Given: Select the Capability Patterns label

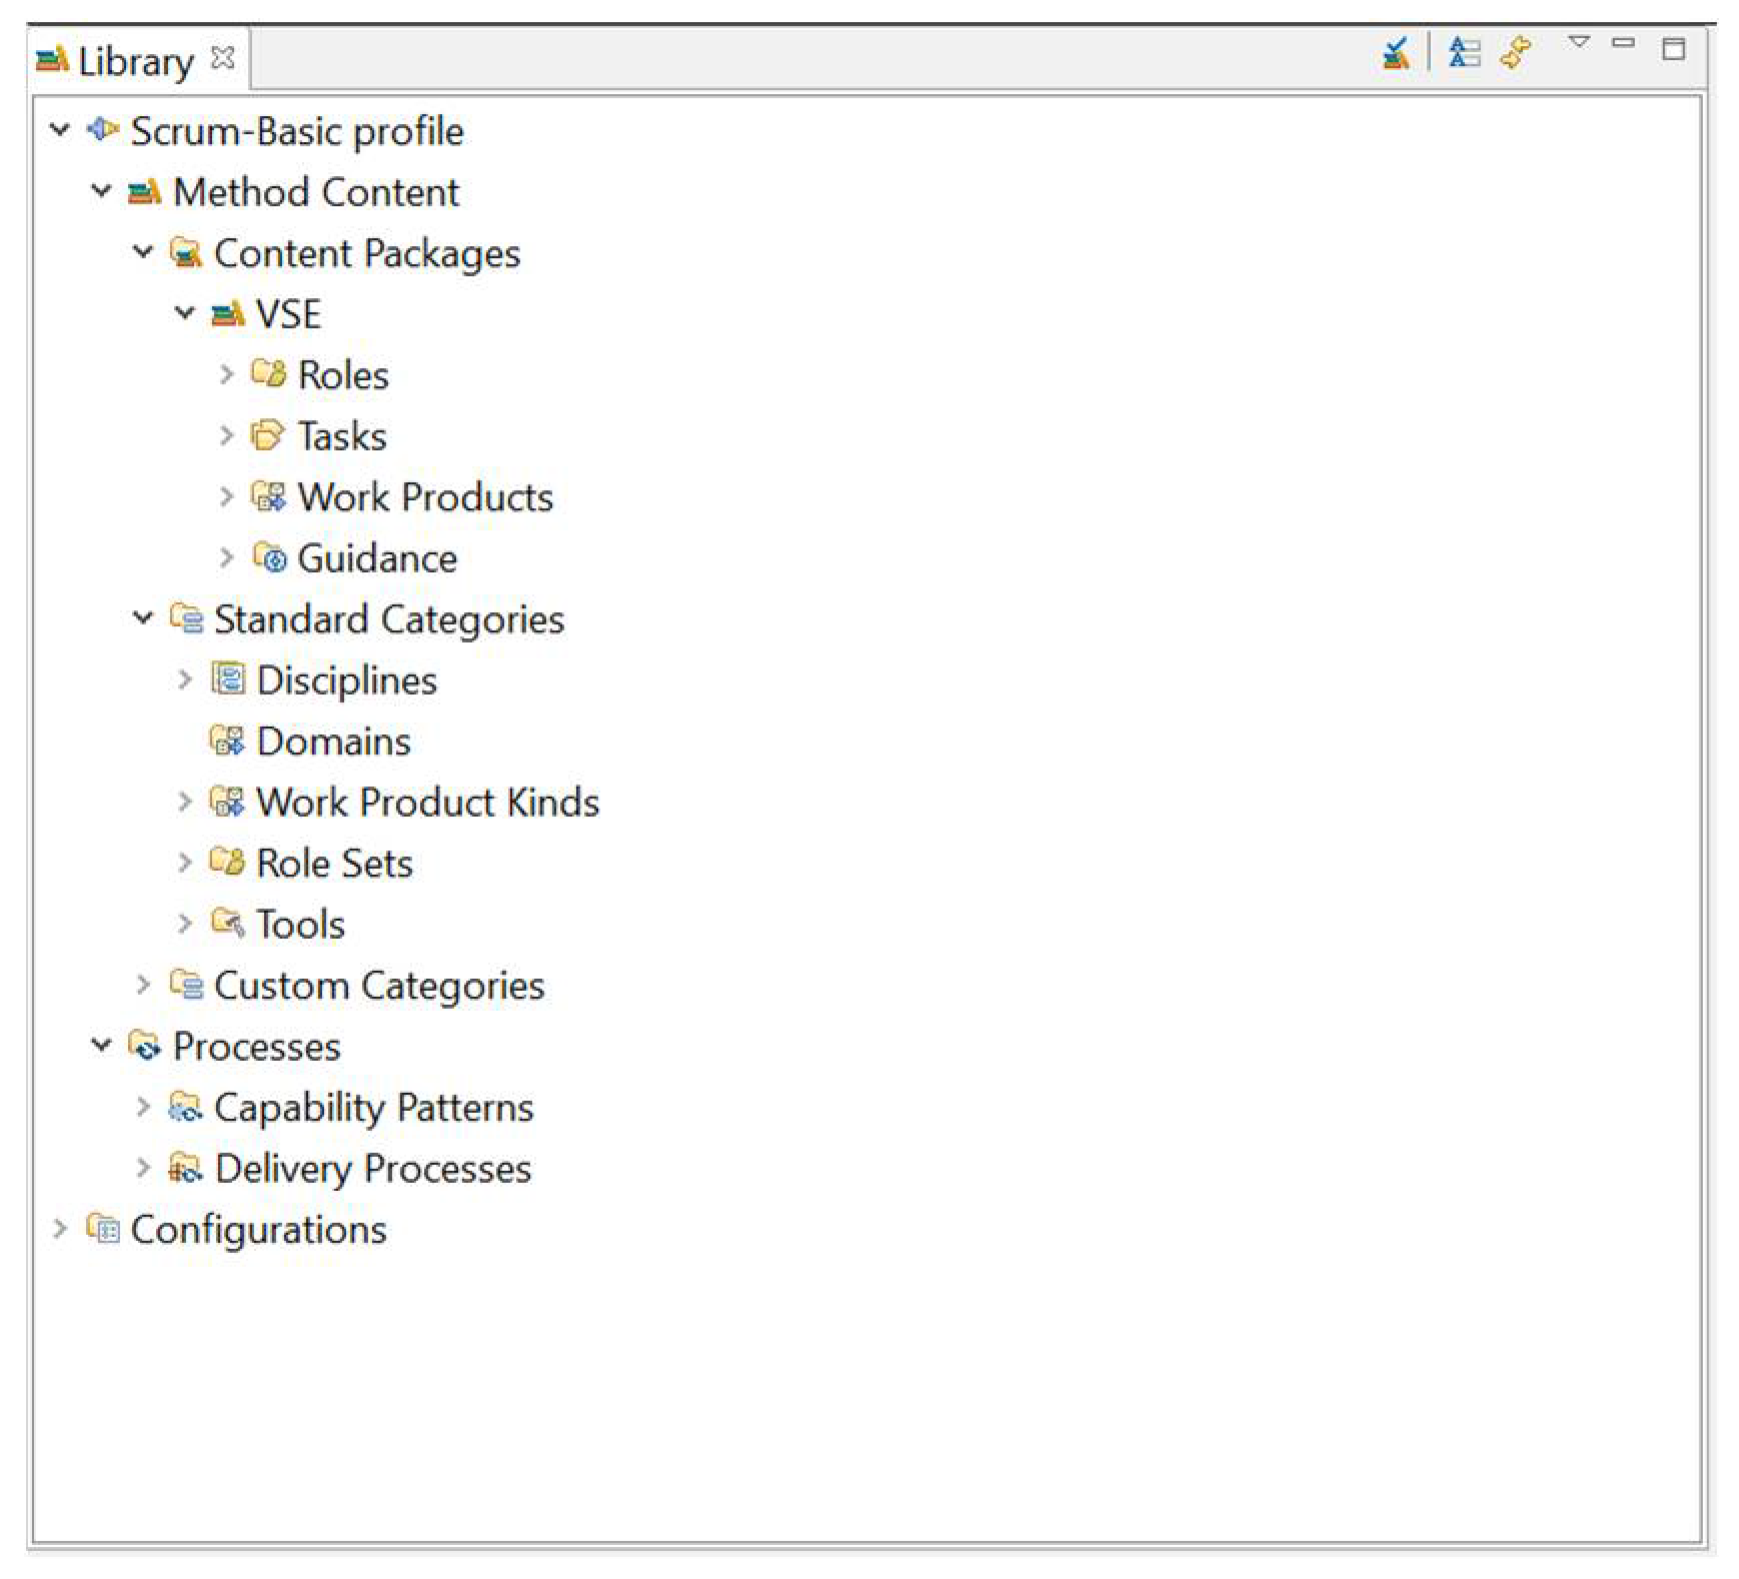Looking at the screenshot, I should click(x=373, y=1107).
